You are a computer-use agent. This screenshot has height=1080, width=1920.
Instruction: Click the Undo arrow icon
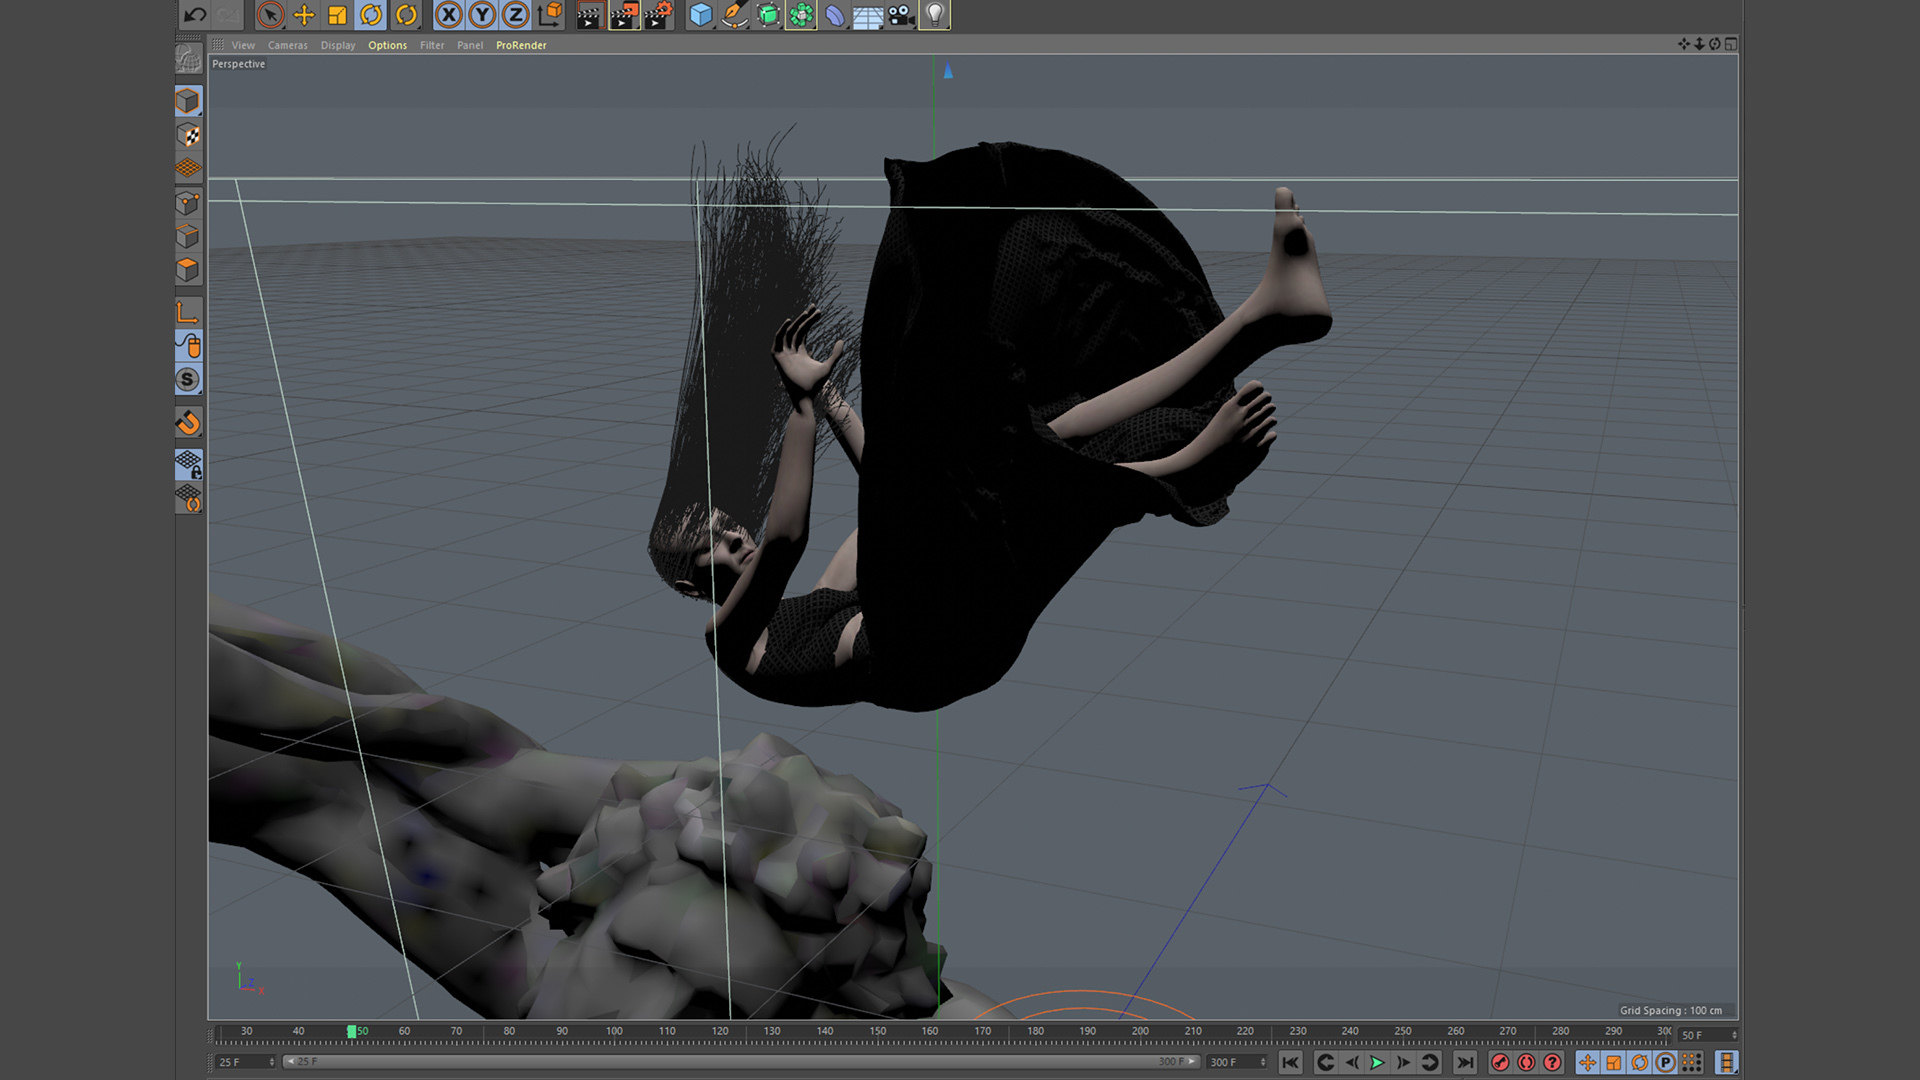tap(195, 15)
